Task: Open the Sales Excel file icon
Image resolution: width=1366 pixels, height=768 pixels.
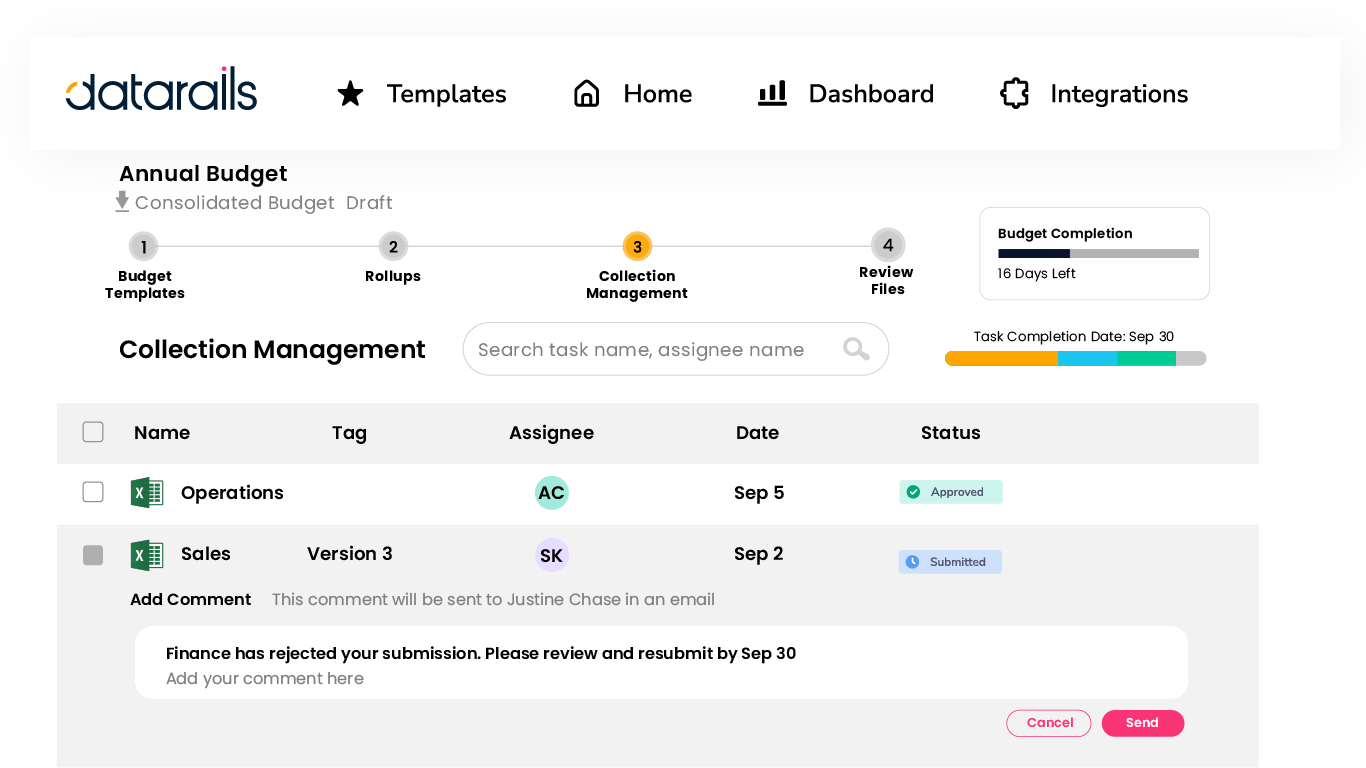Action: 147,555
